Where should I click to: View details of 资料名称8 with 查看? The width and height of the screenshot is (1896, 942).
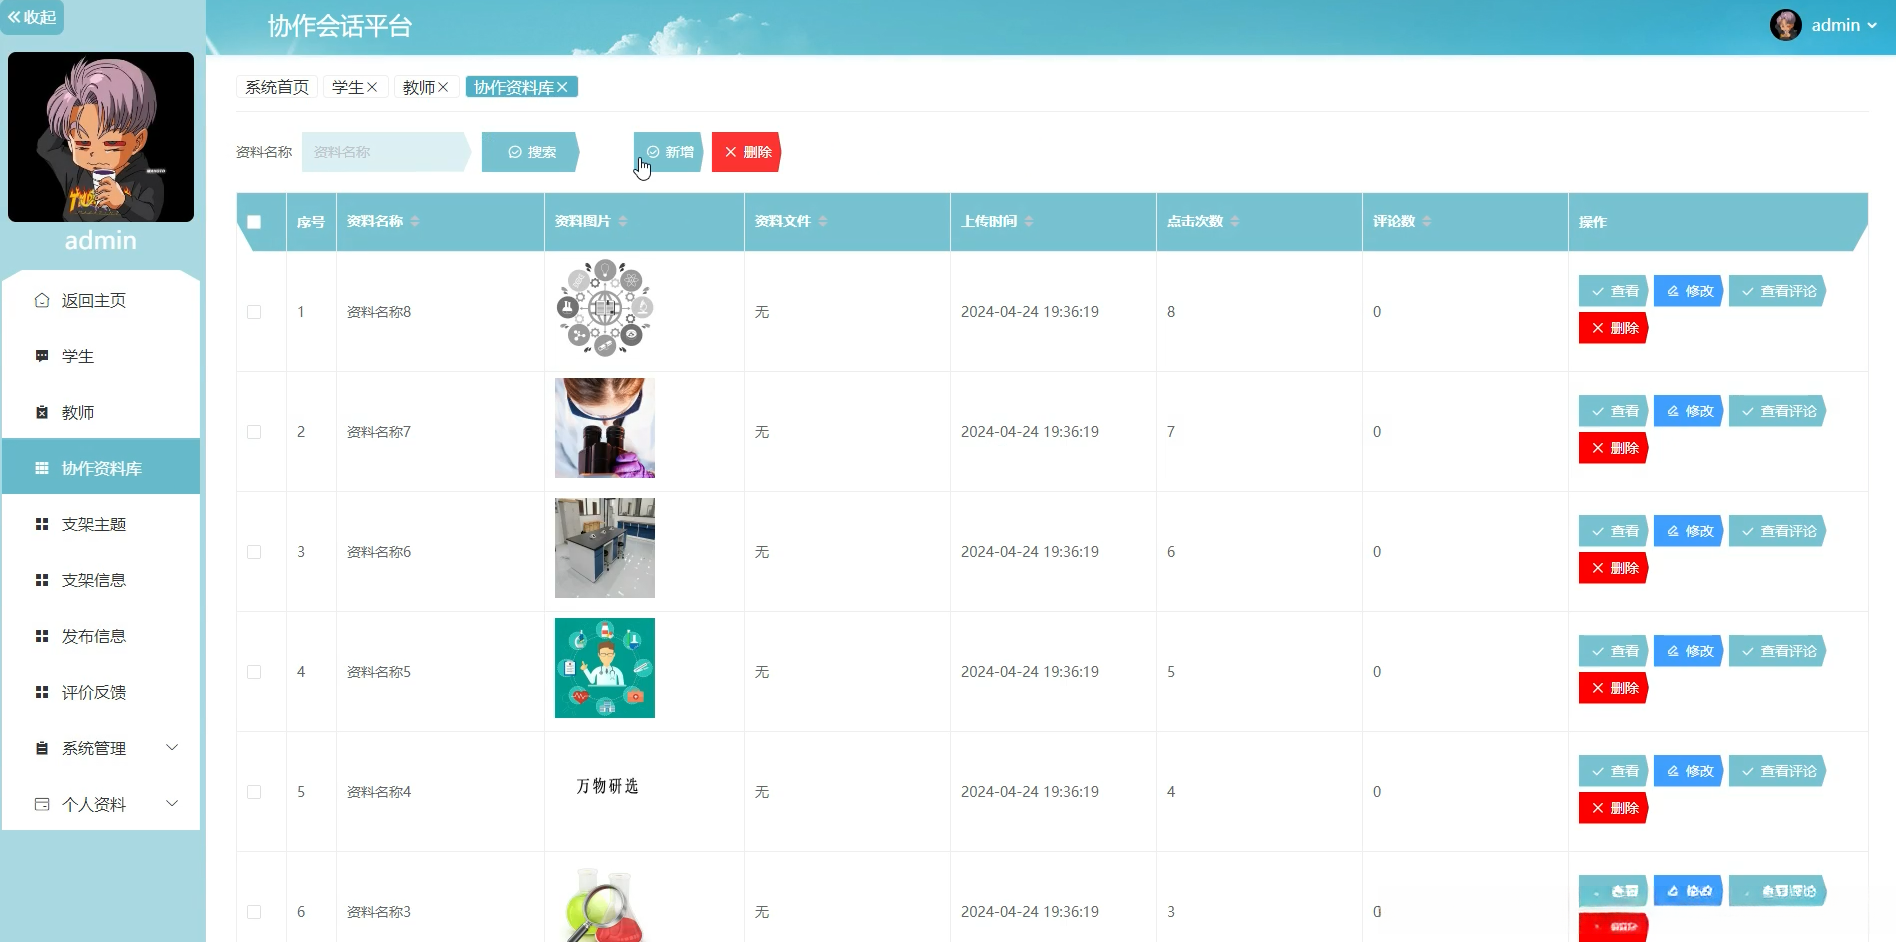click(x=1614, y=291)
